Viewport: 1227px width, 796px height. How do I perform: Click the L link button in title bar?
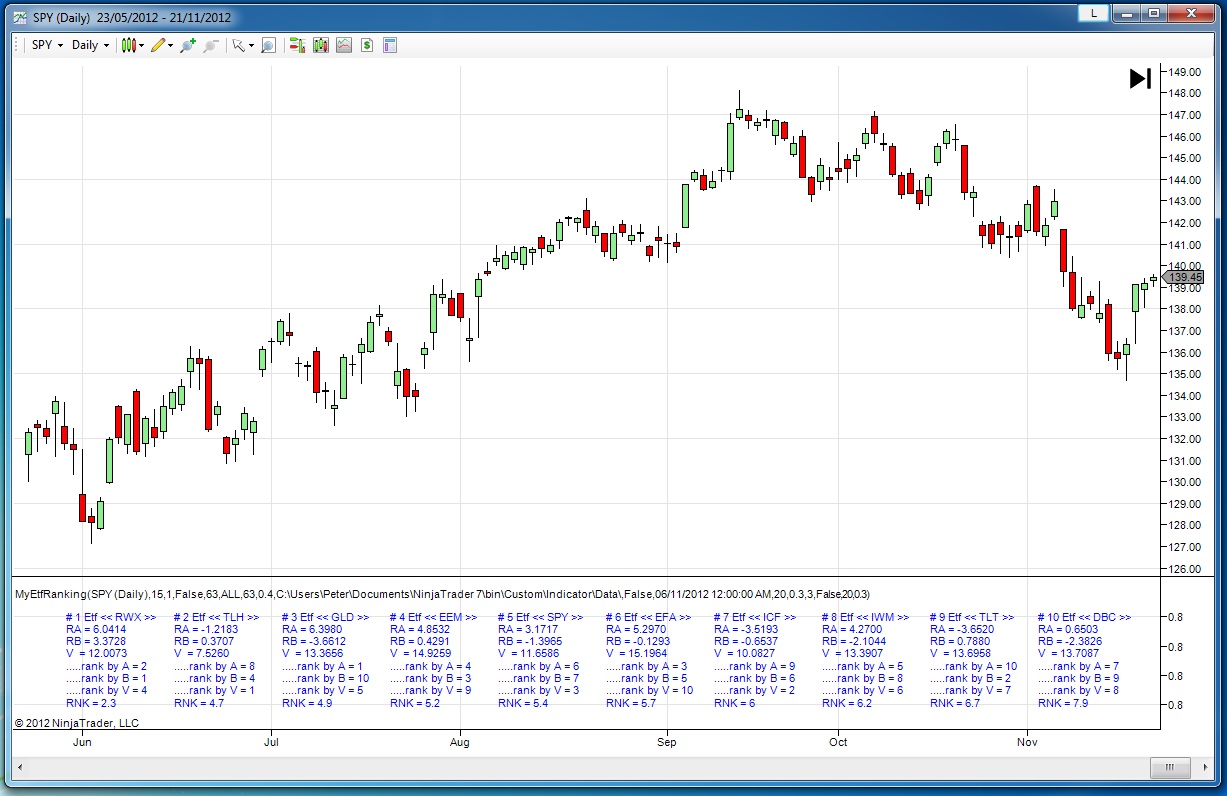click(x=1093, y=13)
